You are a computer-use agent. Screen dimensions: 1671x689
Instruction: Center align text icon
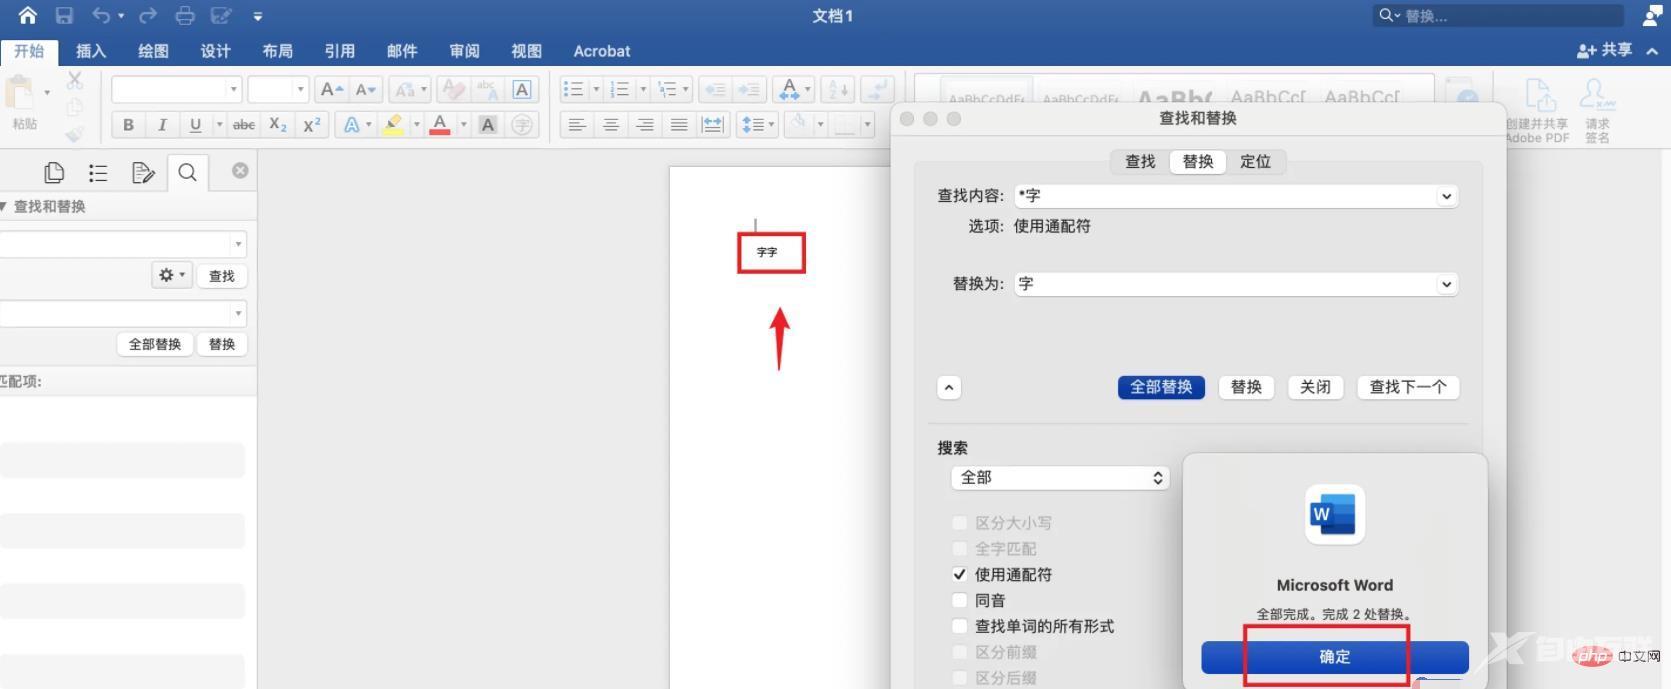(611, 125)
